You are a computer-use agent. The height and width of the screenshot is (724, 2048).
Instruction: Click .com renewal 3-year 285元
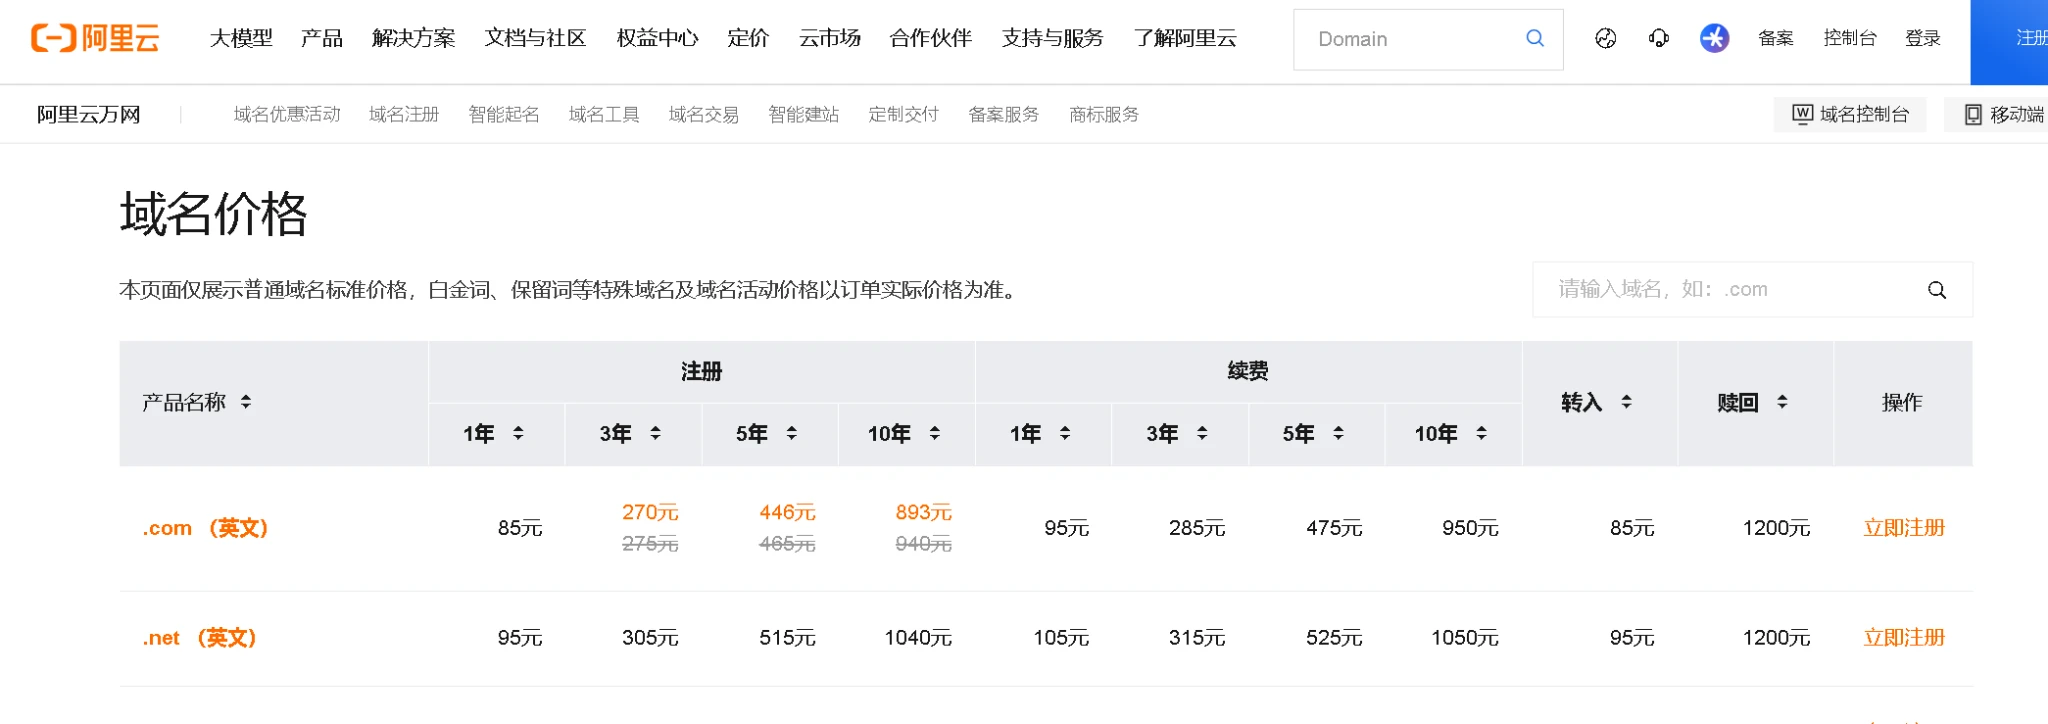[1197, 528]
